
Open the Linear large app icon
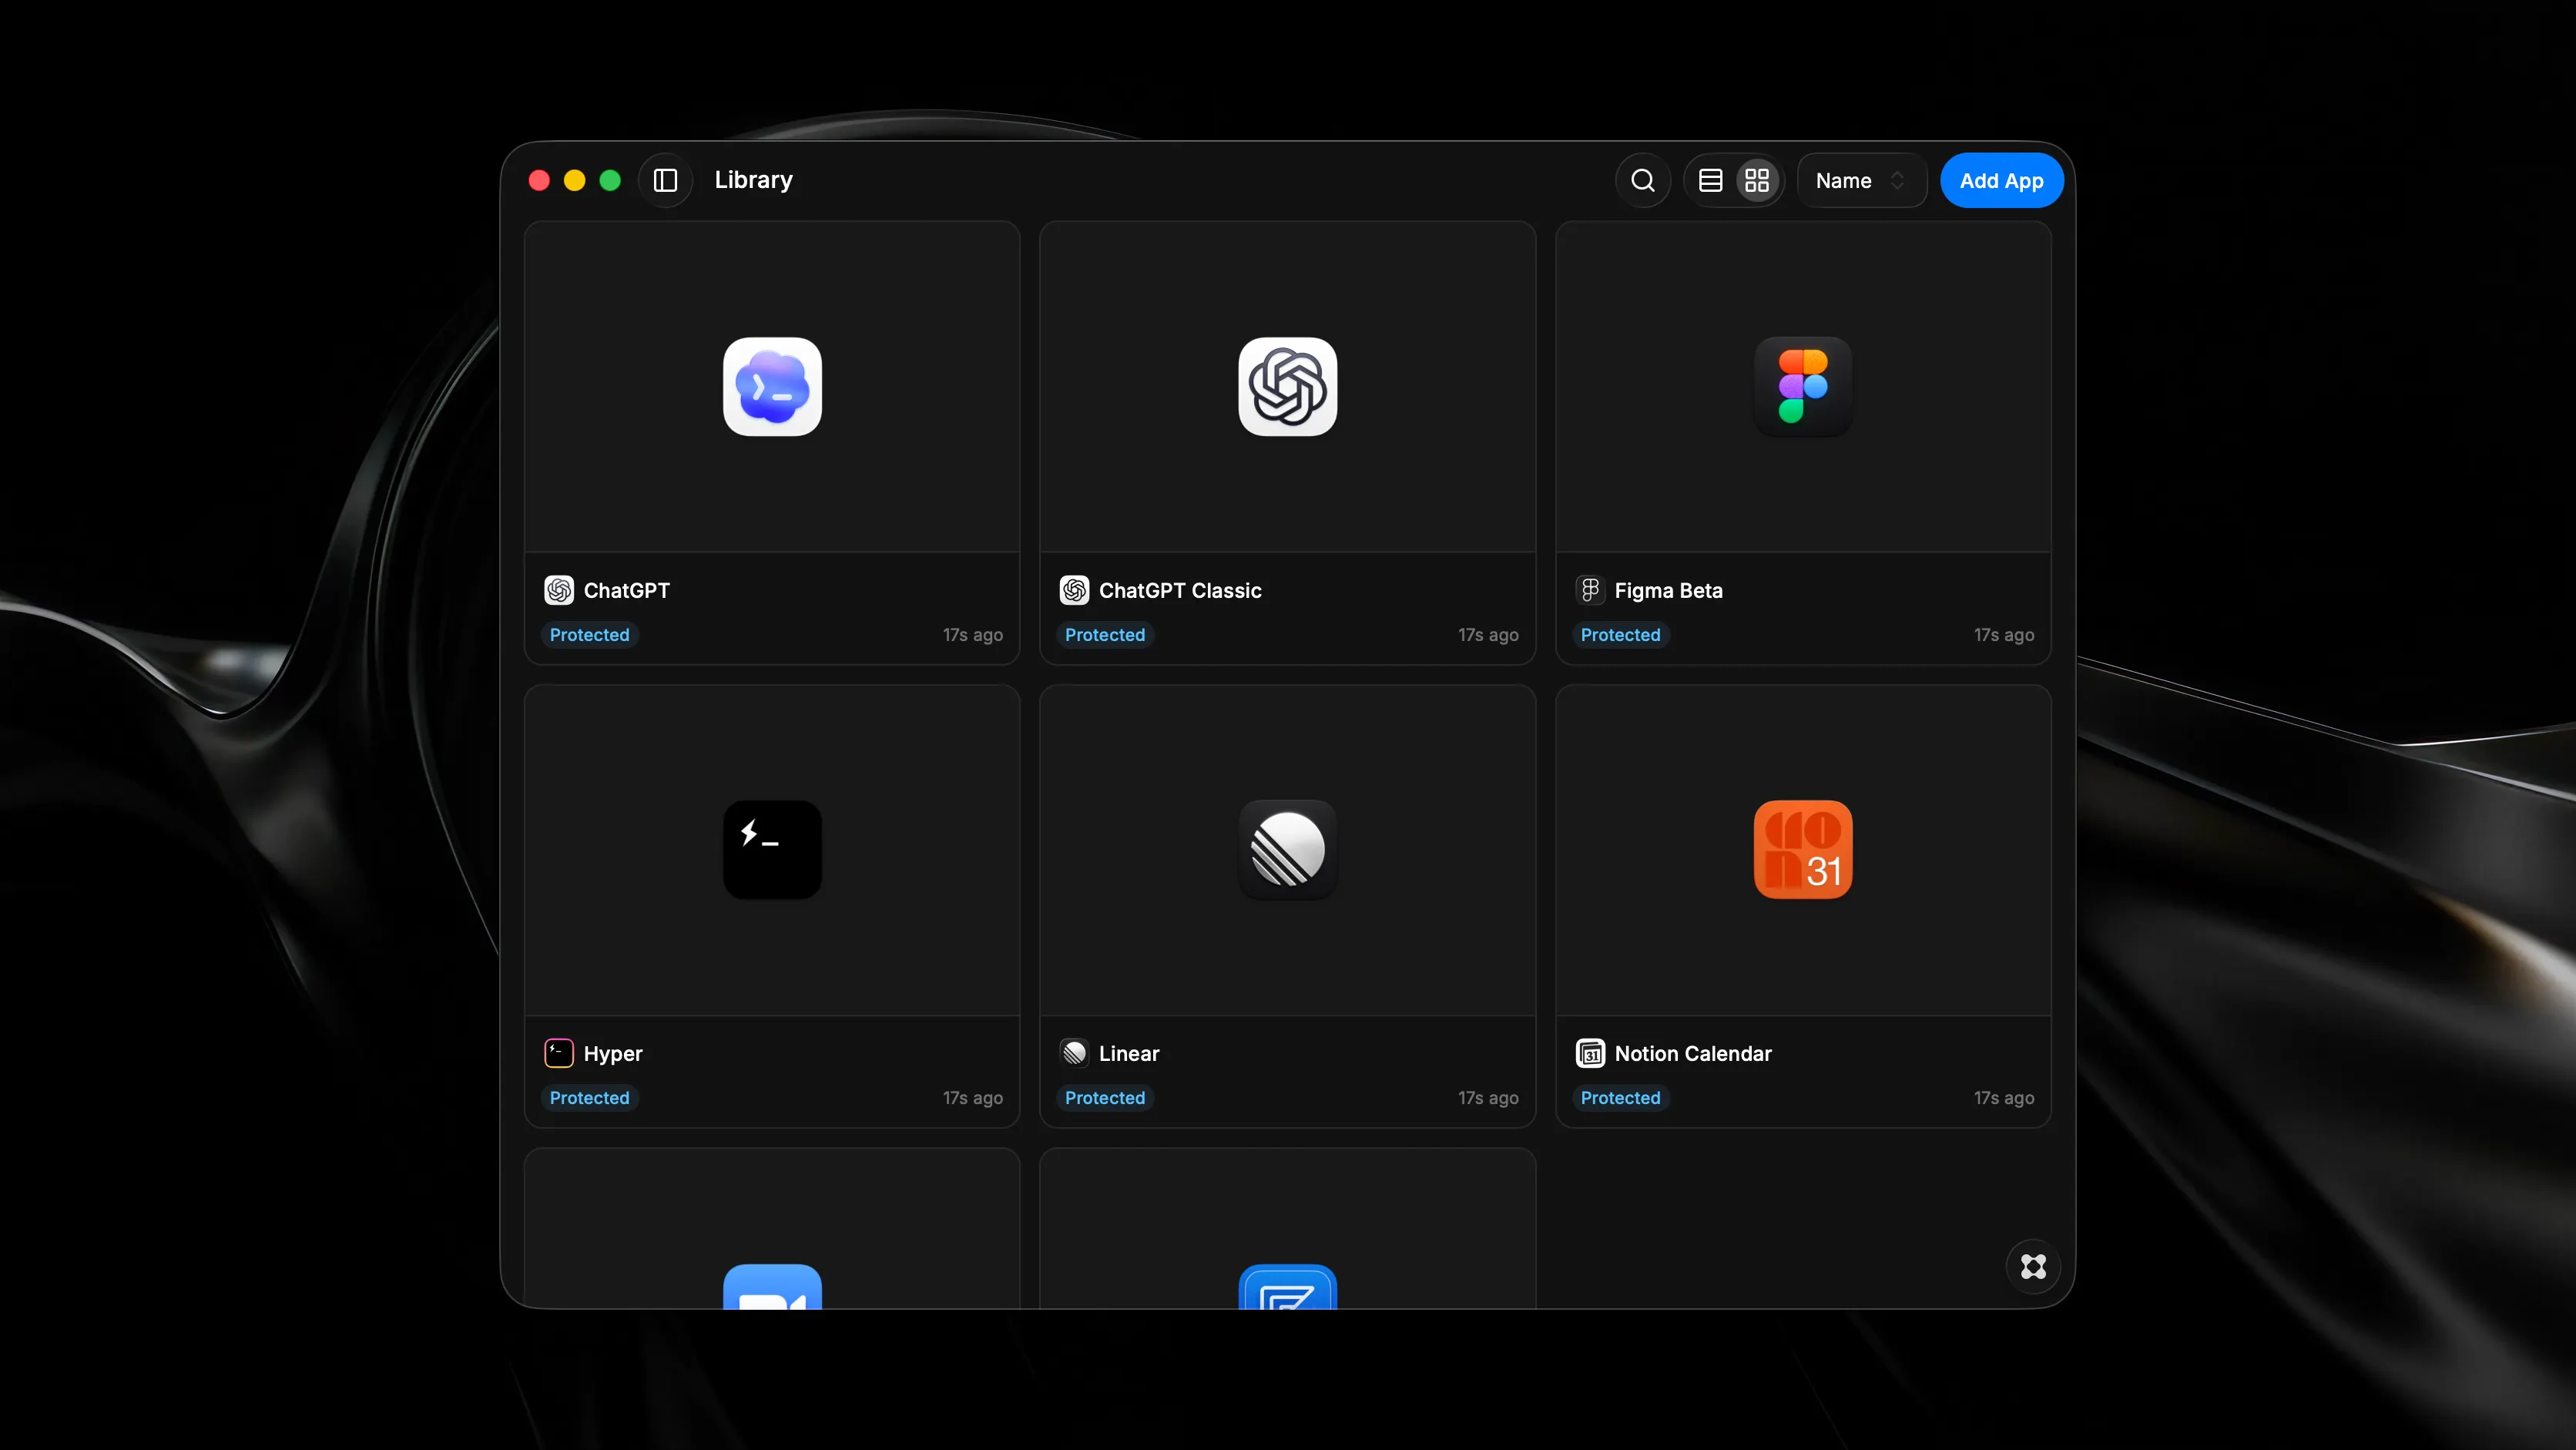[1288, 850]
